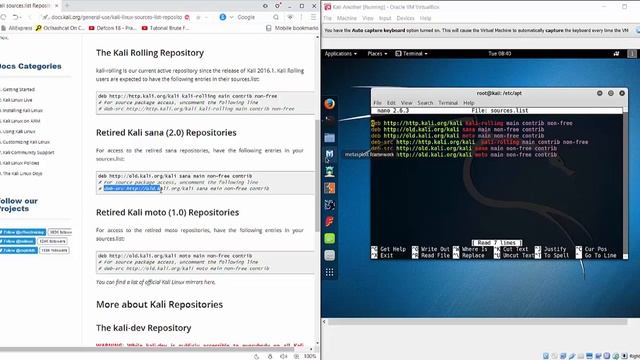Open the terminal icon in the Kali dock
This screenshot has height=360, width=640.
[329, 120]
